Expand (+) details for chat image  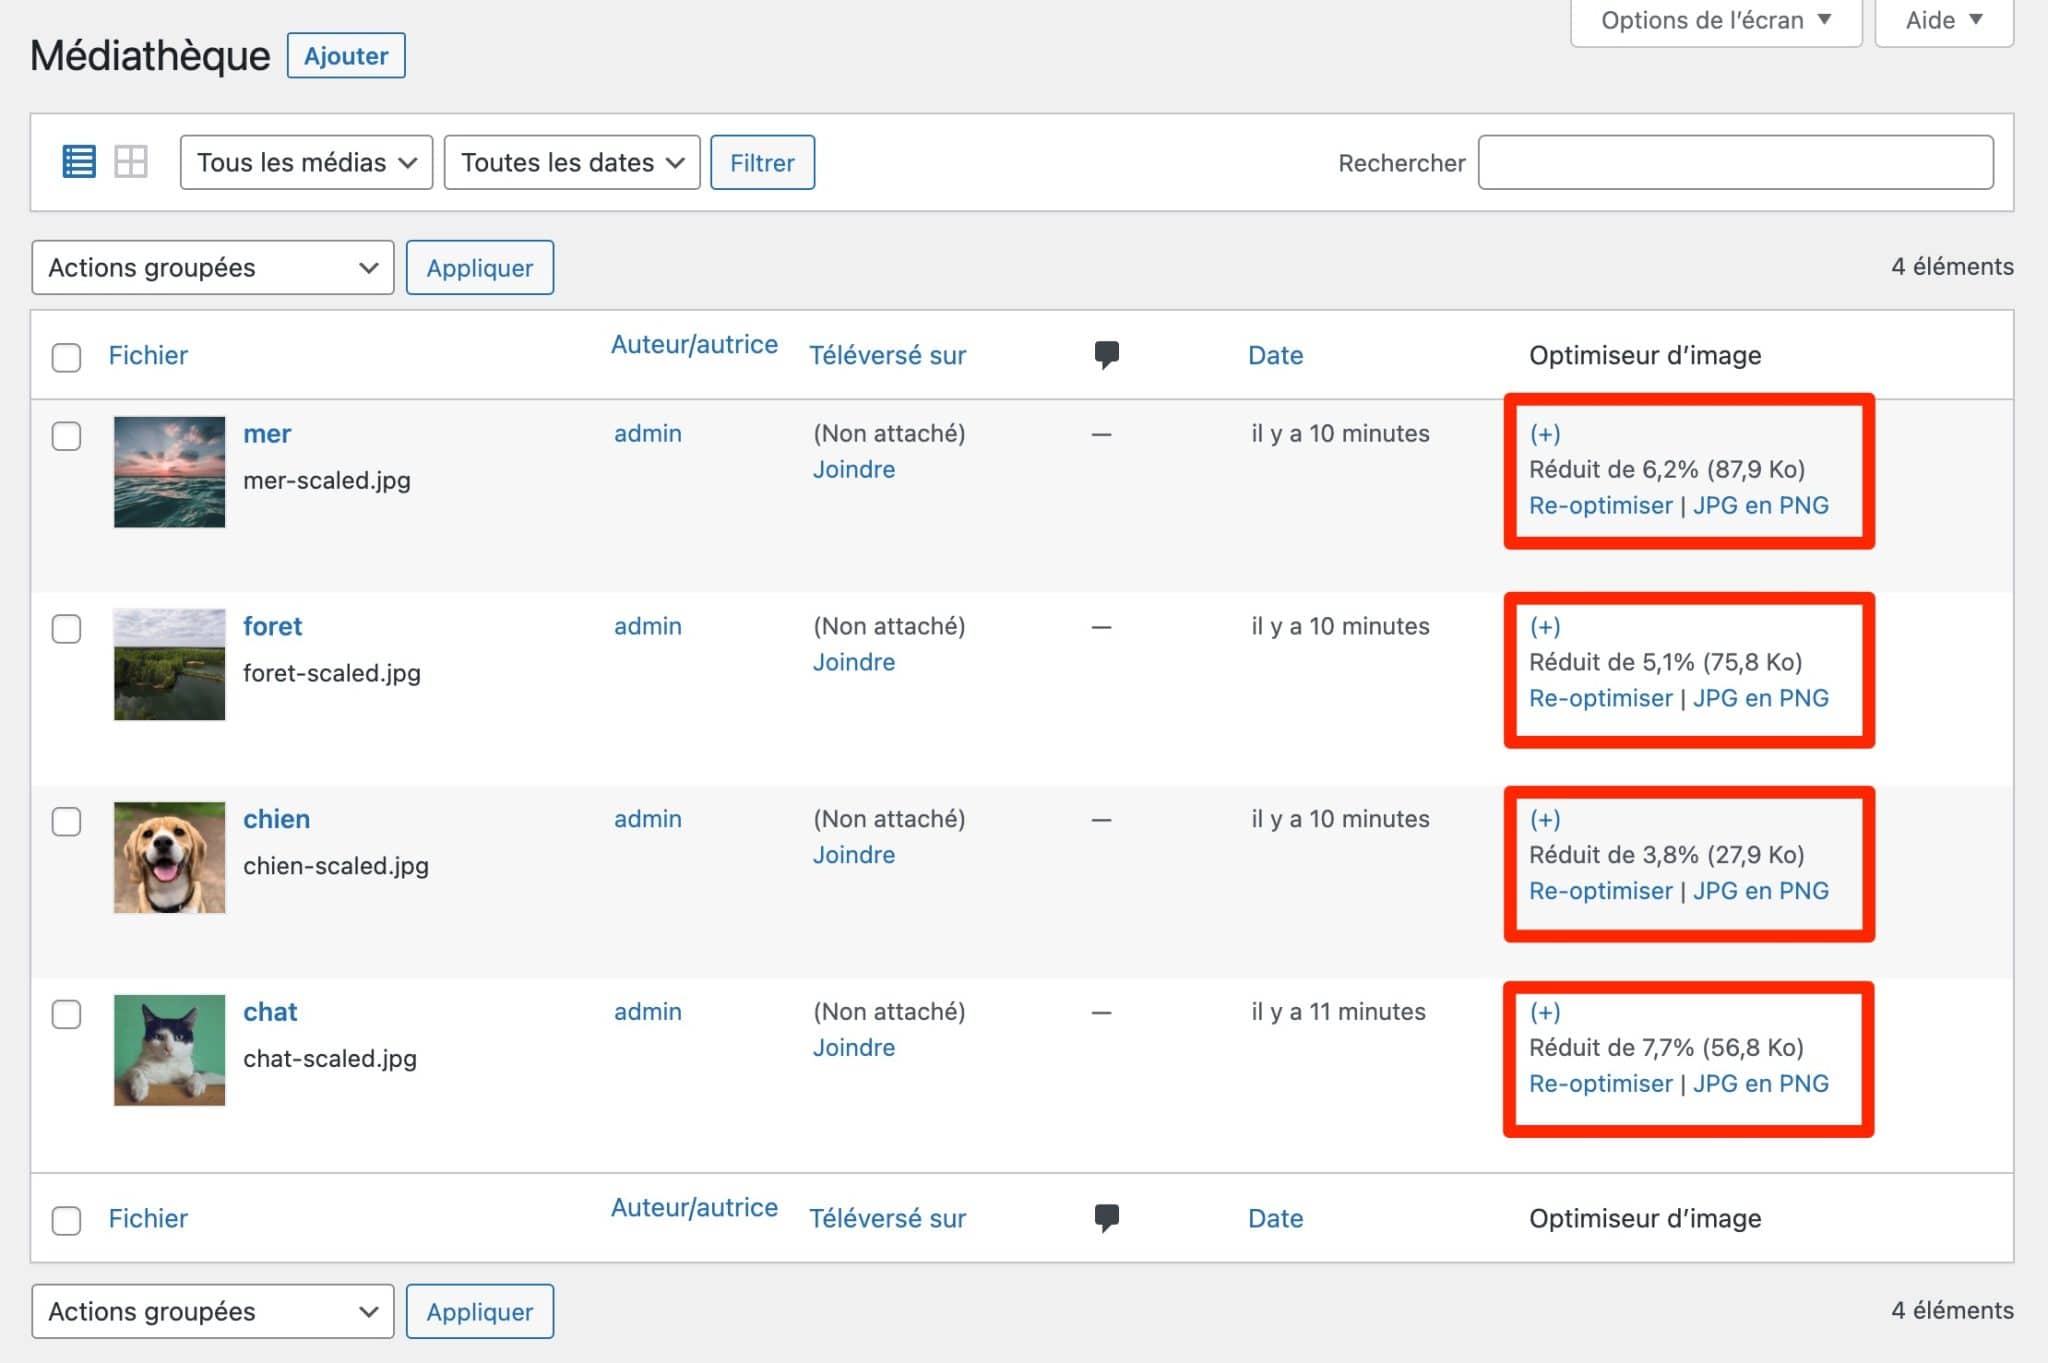point(1544,1011)
